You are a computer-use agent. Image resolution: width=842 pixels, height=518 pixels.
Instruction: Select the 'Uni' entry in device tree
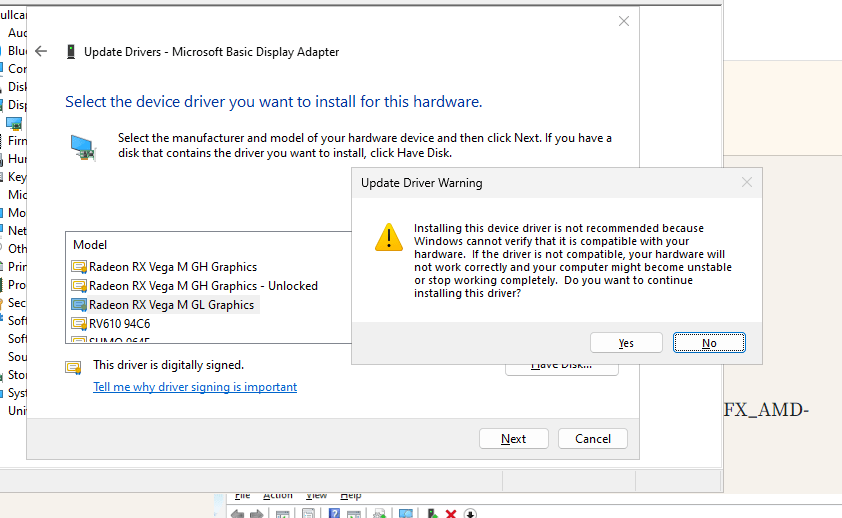pyautogui.click(x=17, y=411)
